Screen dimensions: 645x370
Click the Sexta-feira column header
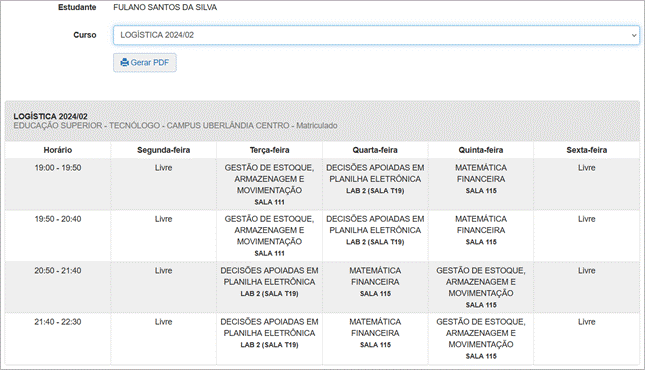pos(587,150)
